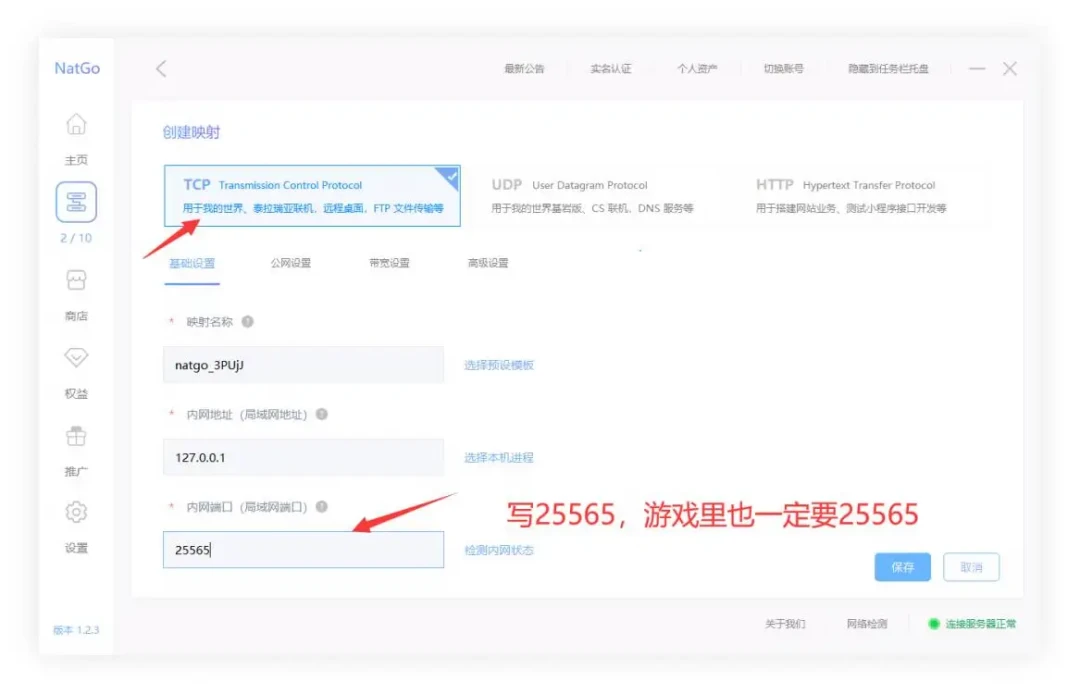Open 实名认证 in top menu

[x=611, y=69]
